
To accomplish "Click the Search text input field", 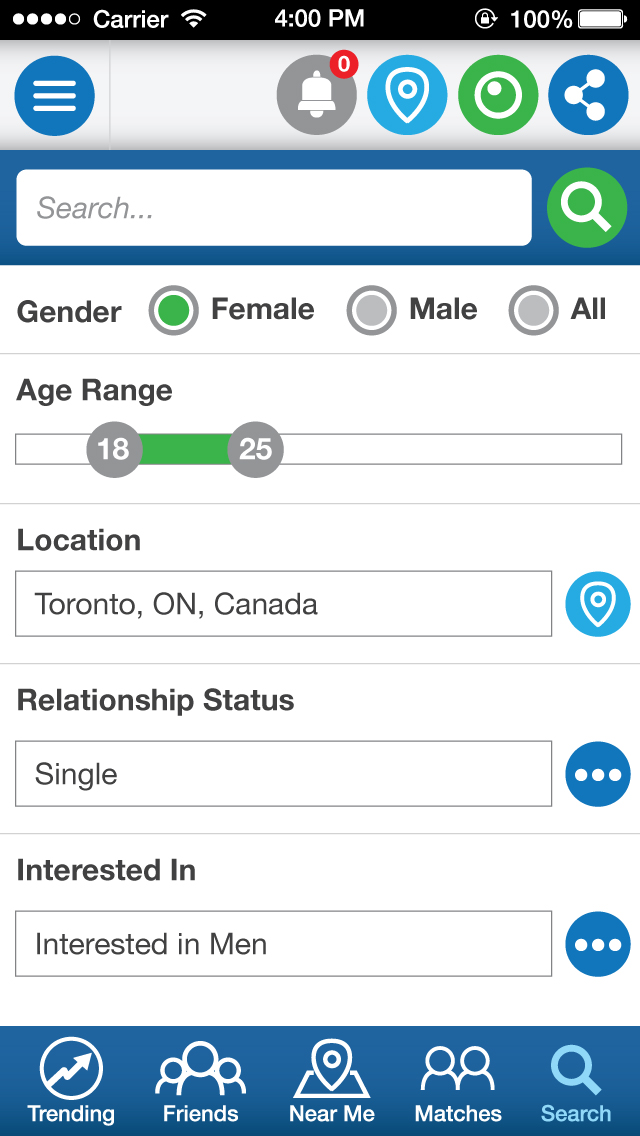I will click(274, 208).
